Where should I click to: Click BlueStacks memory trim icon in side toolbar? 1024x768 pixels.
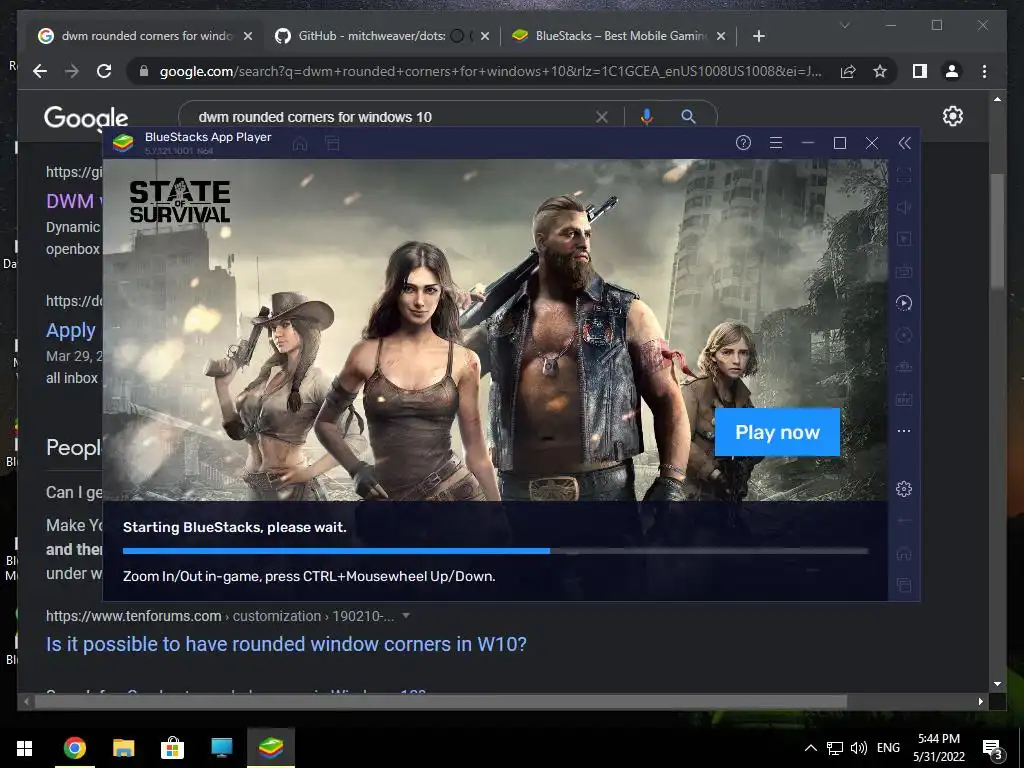pos(904,367)
